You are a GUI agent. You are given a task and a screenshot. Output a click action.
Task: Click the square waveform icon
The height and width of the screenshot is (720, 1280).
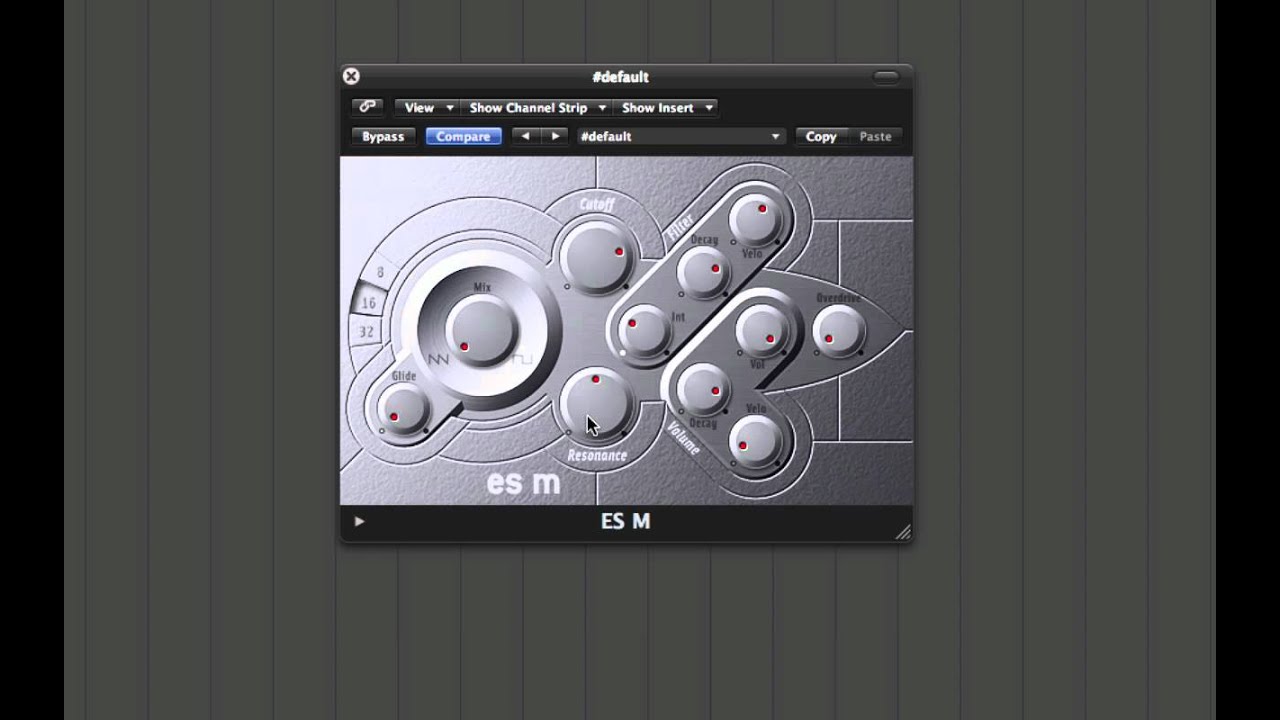pyautogui.click(x=523, y=359)
